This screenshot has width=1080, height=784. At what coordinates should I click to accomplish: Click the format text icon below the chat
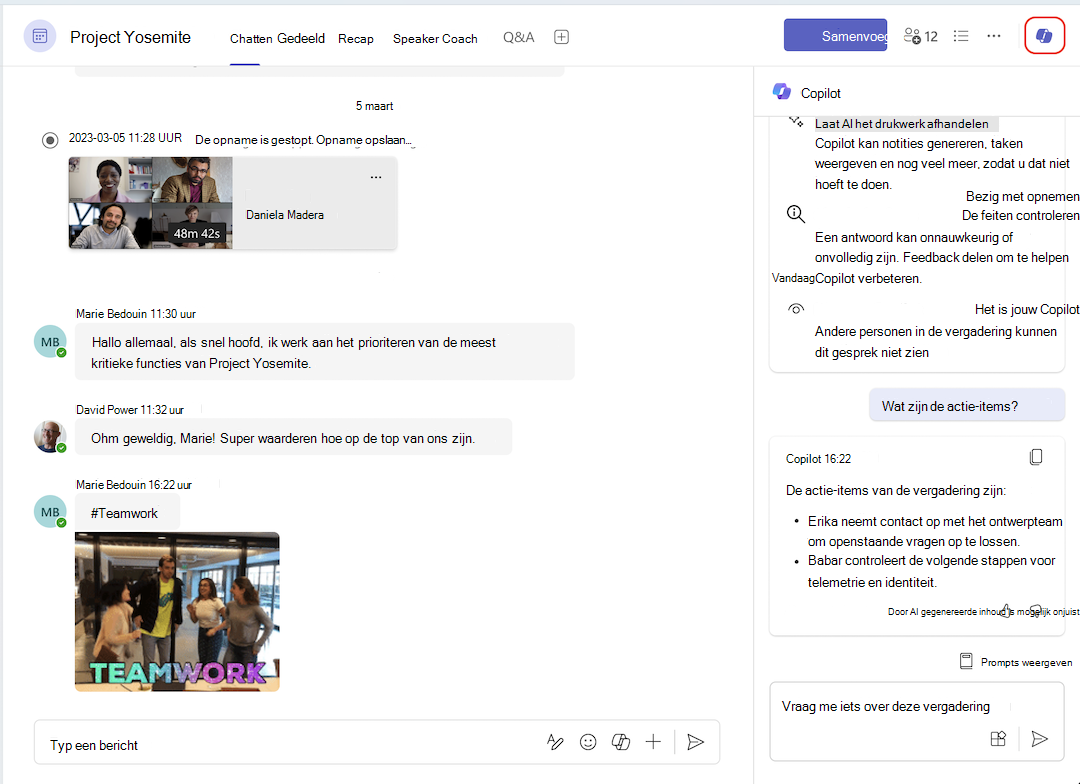click(555, 741)
